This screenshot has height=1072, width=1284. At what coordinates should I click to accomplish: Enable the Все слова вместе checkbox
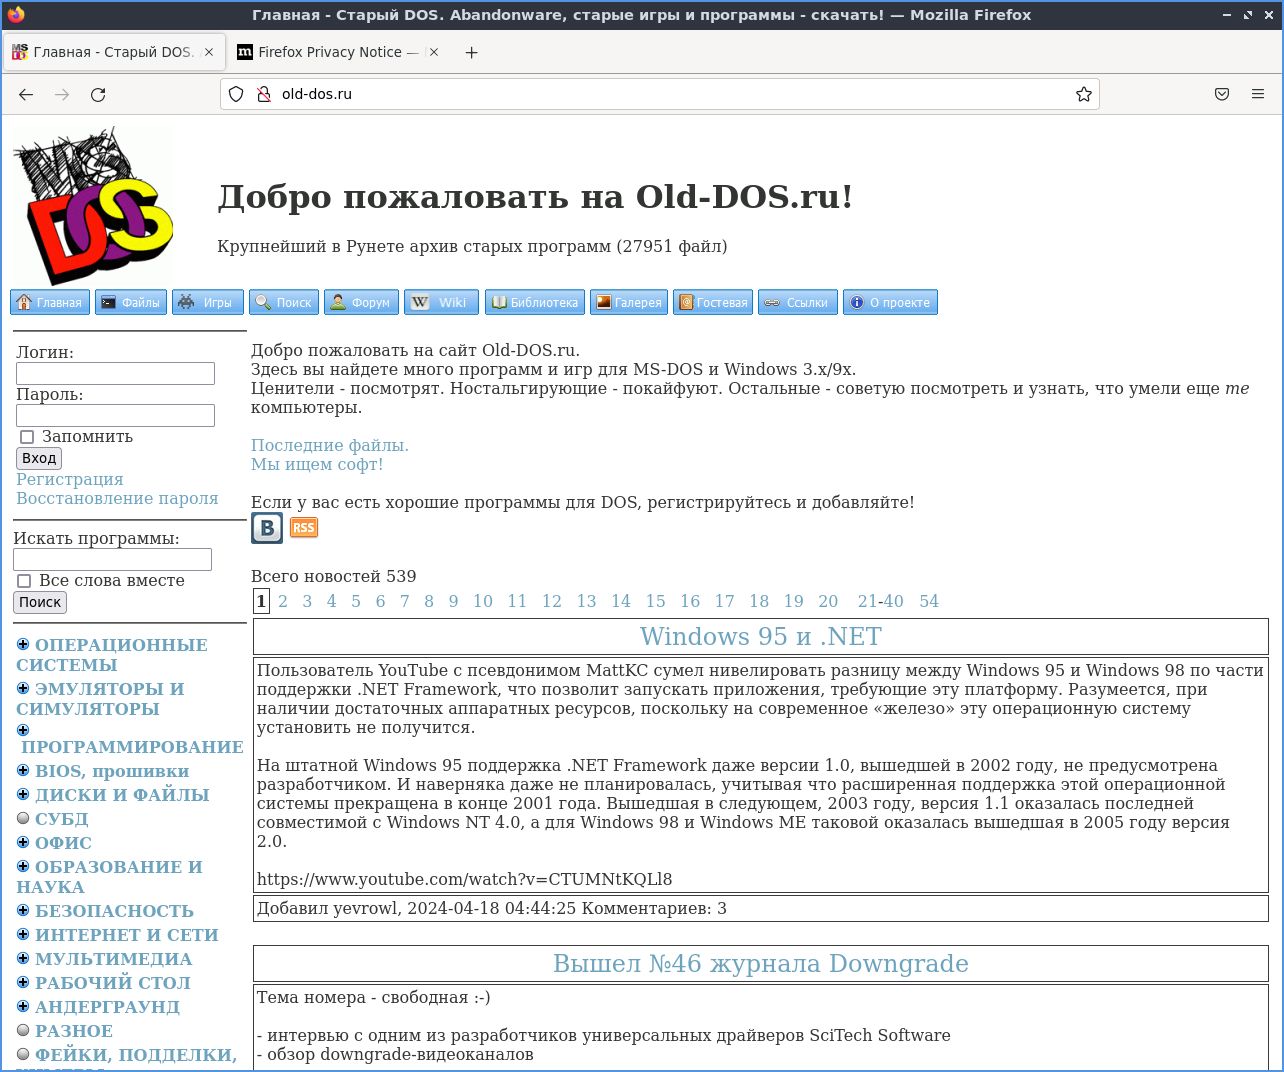point(24,581)
